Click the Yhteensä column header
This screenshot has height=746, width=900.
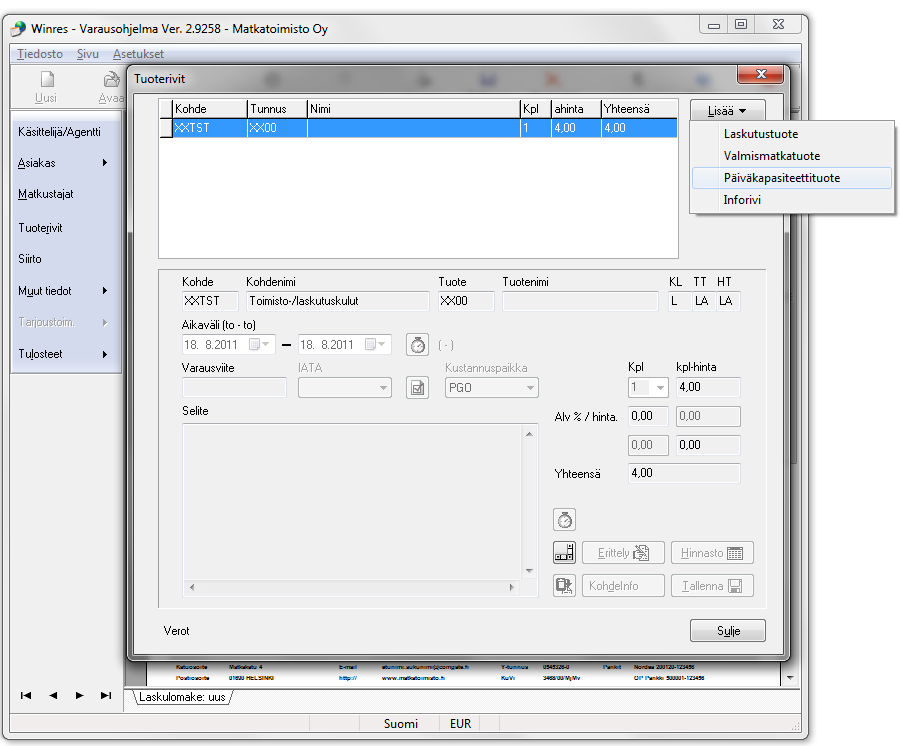coord(639,109)
